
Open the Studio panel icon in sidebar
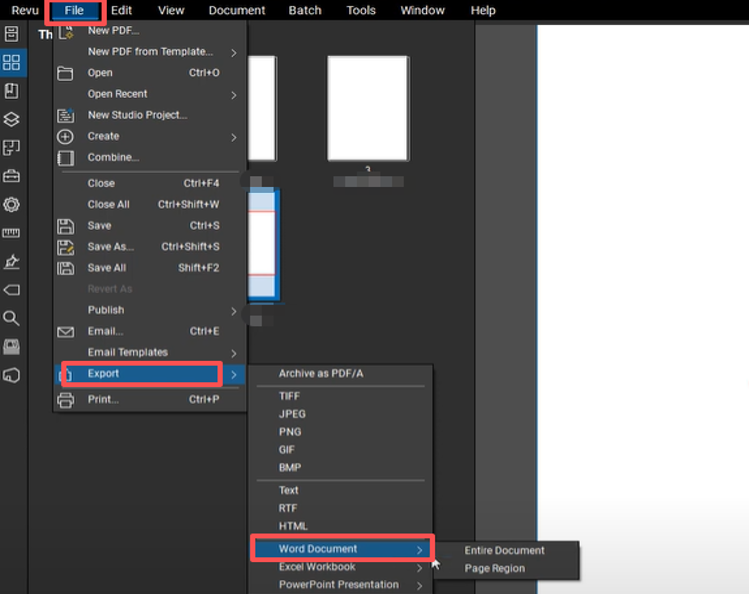click(x=11, y=347)
